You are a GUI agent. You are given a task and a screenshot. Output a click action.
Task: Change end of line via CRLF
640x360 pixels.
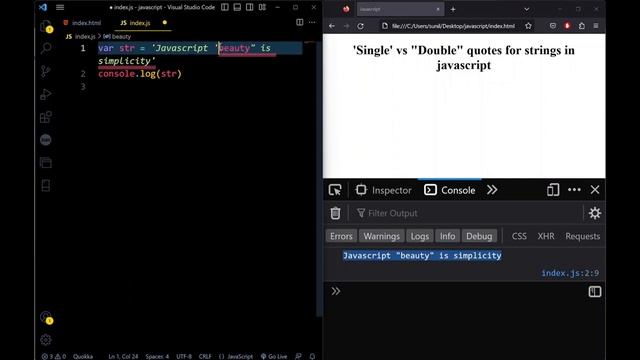pyautogui.click(x=205, y=356)
